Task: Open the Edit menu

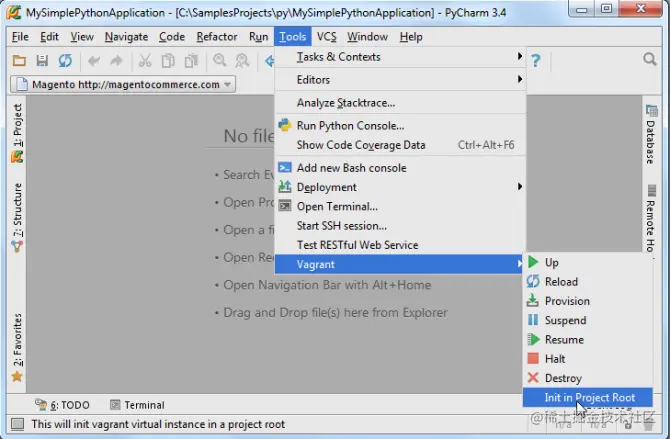Action: pos(49,37)
